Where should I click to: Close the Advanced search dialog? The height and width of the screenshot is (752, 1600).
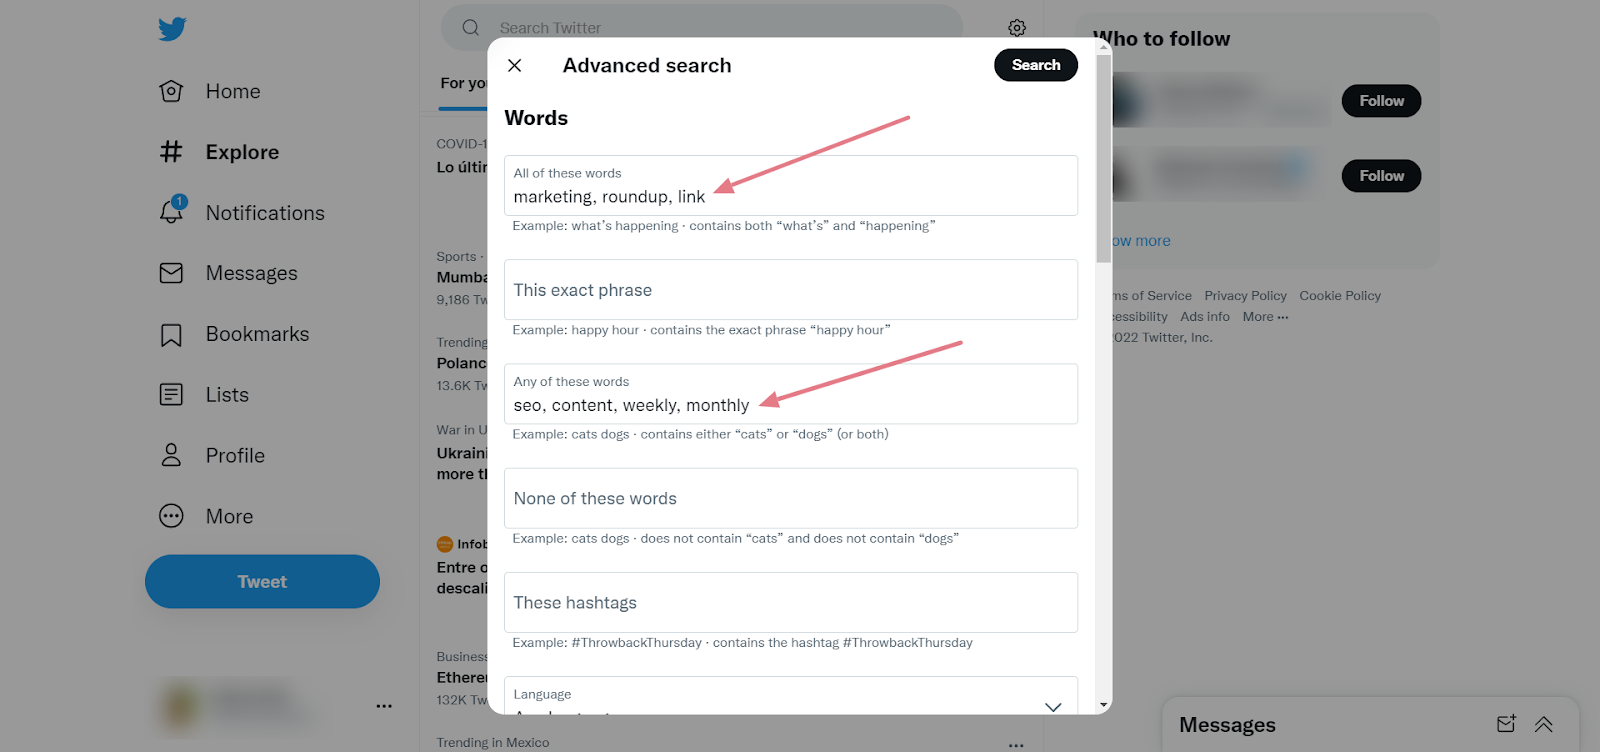(x=515, y=65)
